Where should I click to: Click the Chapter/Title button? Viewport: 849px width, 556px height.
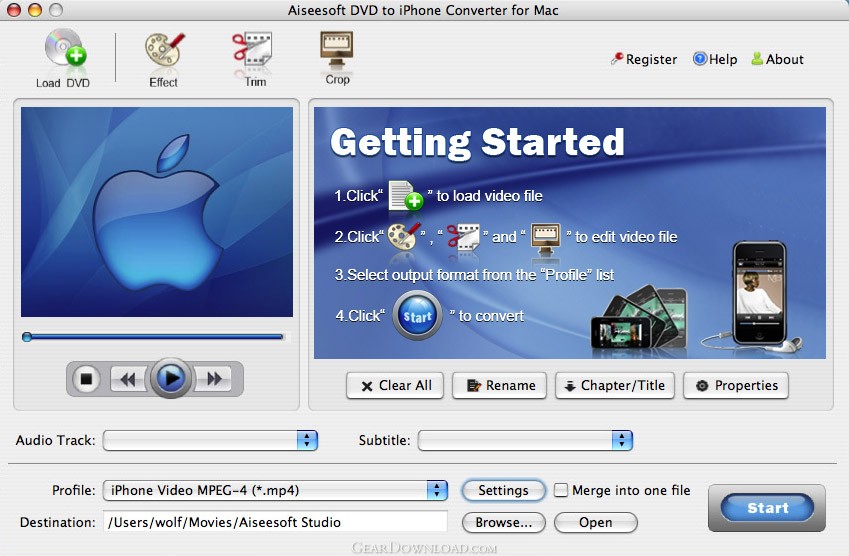pyautogui.click(x=615, y=385)
